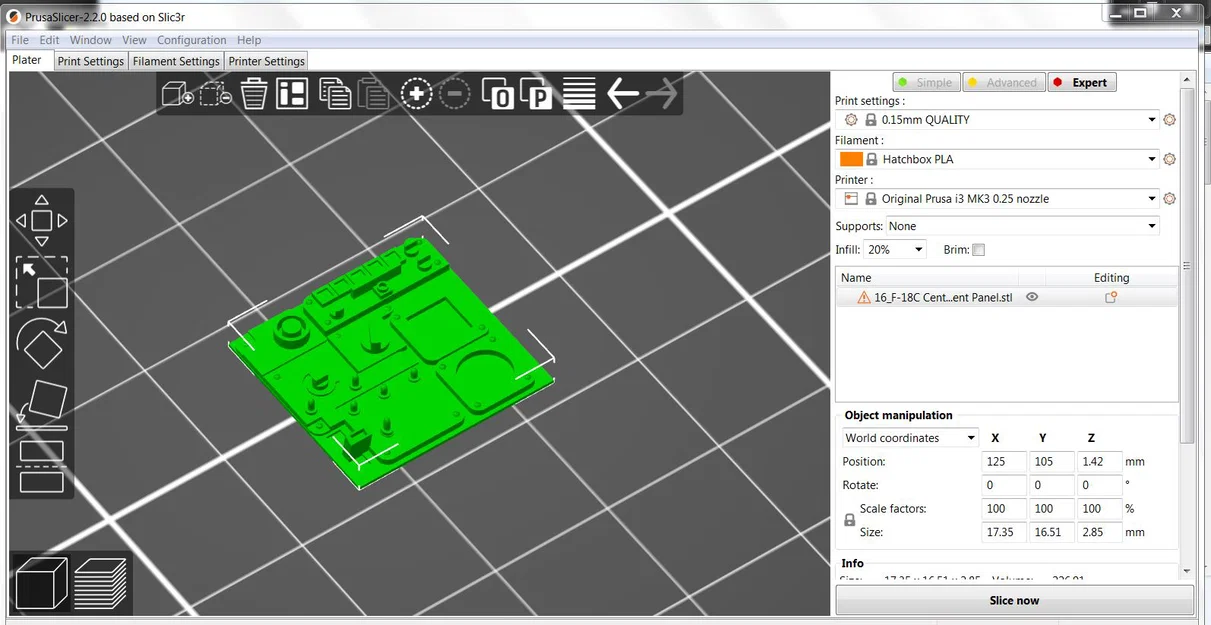Click the Position Z input field
The image size is (1211, 625).
1100,462
